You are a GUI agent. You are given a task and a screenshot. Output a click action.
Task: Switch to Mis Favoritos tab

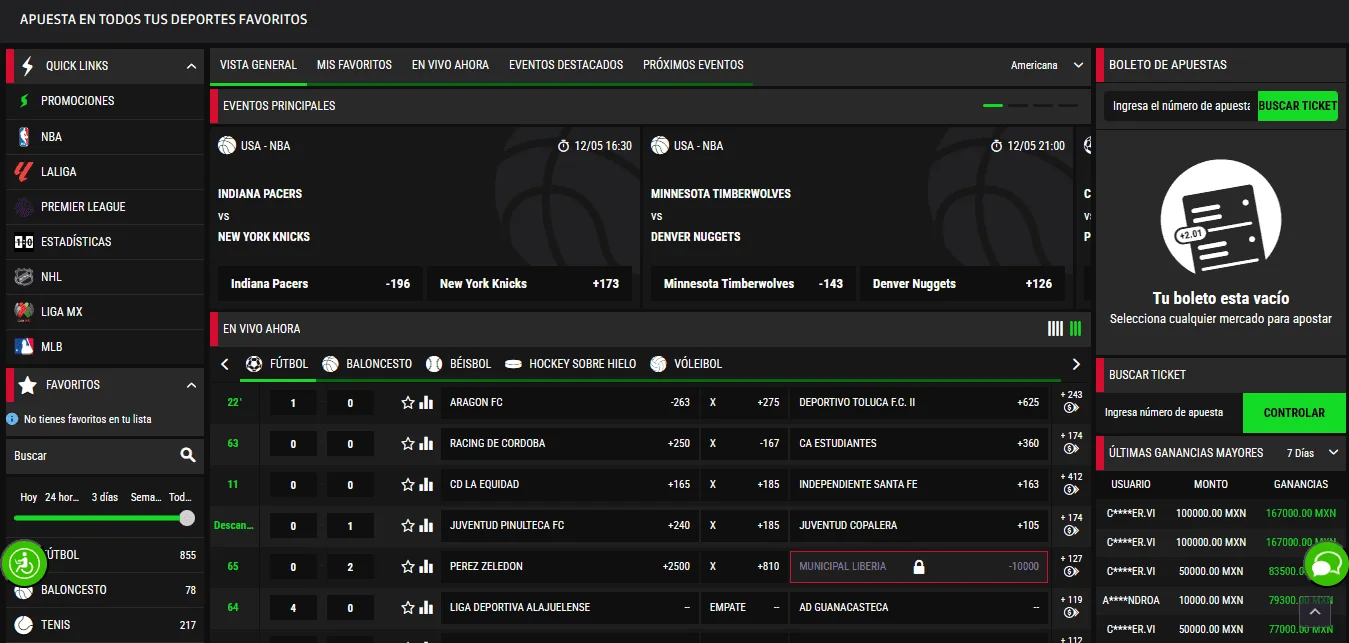tap(354, 65)
